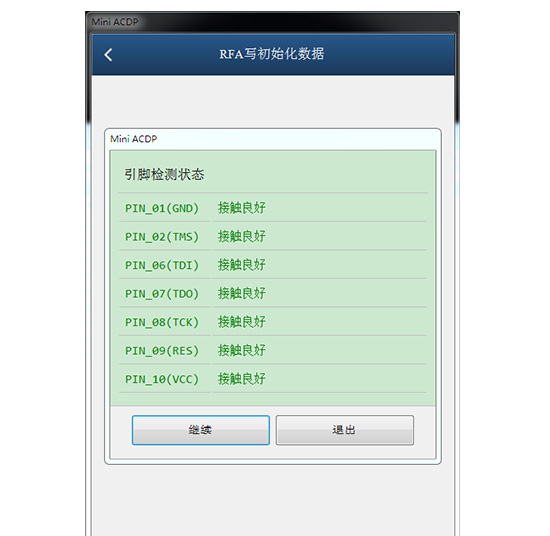Click the 退出 (Exit) button
The width and height of the screenshot is (550, 536).
(x=345, y=430)
